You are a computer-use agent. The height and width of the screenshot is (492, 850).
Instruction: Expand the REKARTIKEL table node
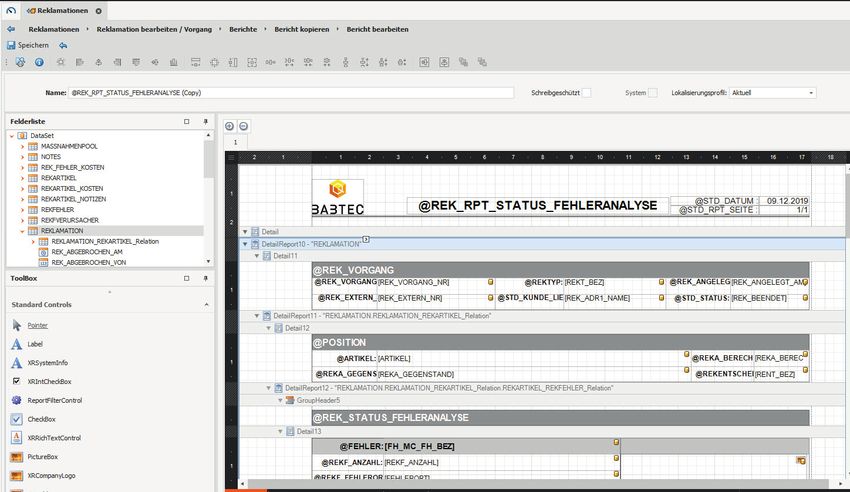click(22, 178)
